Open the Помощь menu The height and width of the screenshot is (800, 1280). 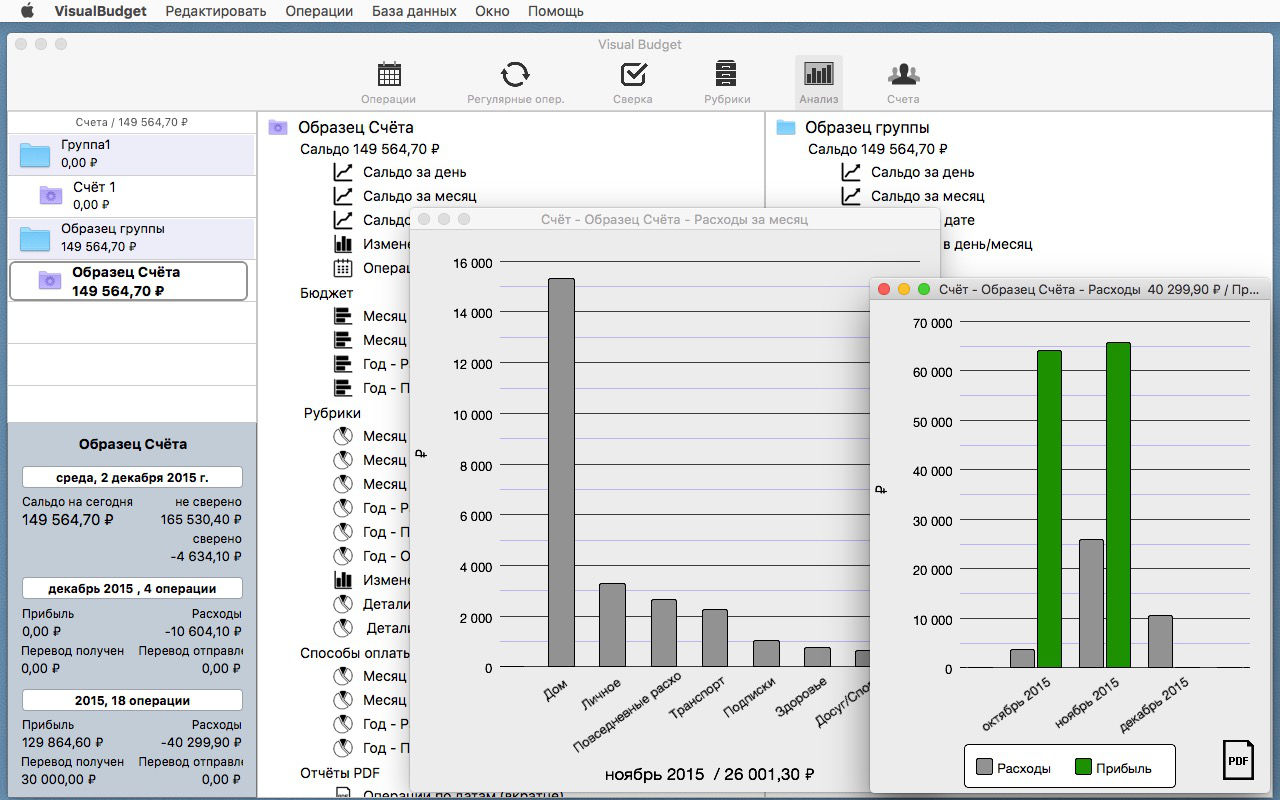(x=556, y=11)
